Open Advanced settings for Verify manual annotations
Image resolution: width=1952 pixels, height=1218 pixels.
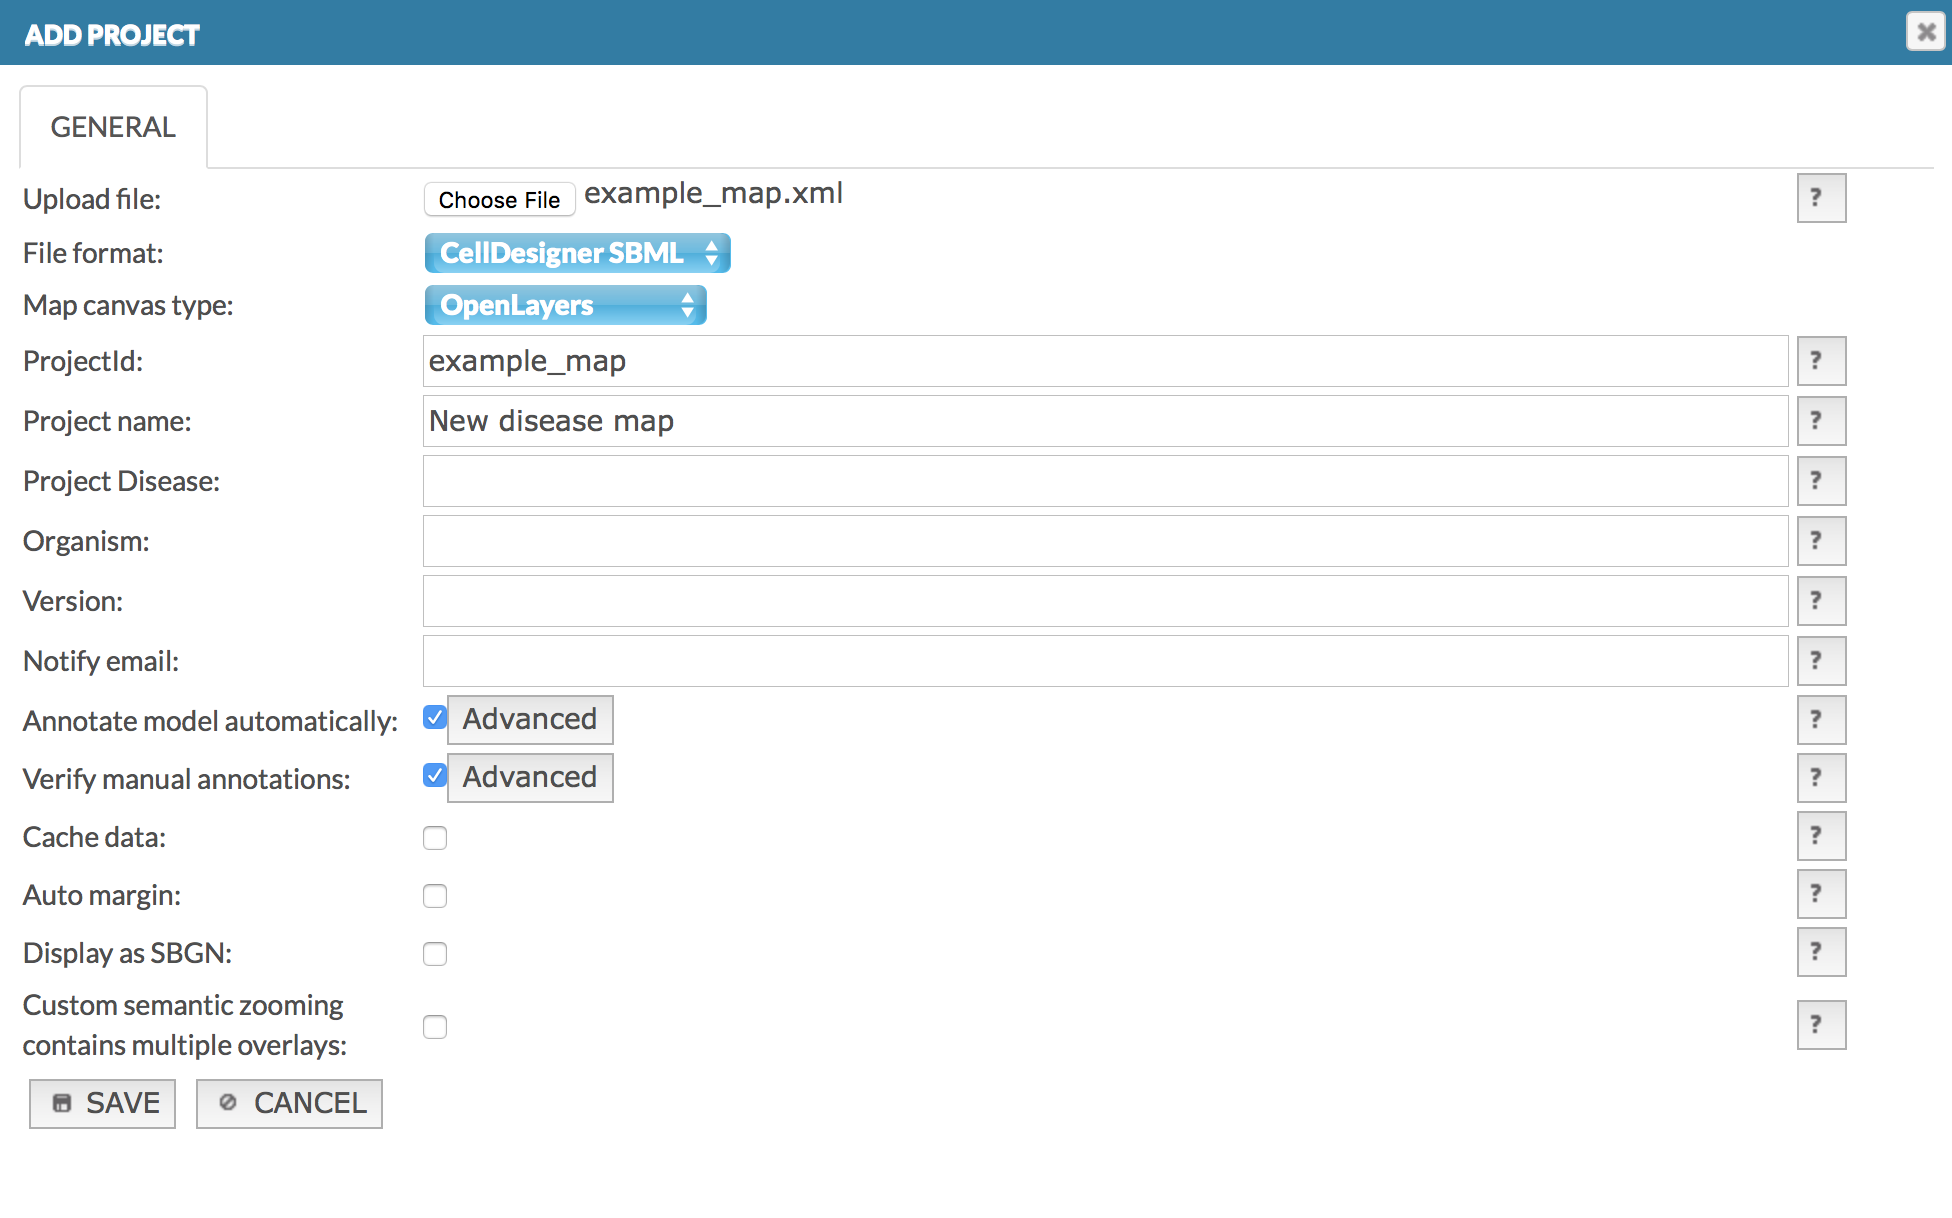tap(530, 778)
